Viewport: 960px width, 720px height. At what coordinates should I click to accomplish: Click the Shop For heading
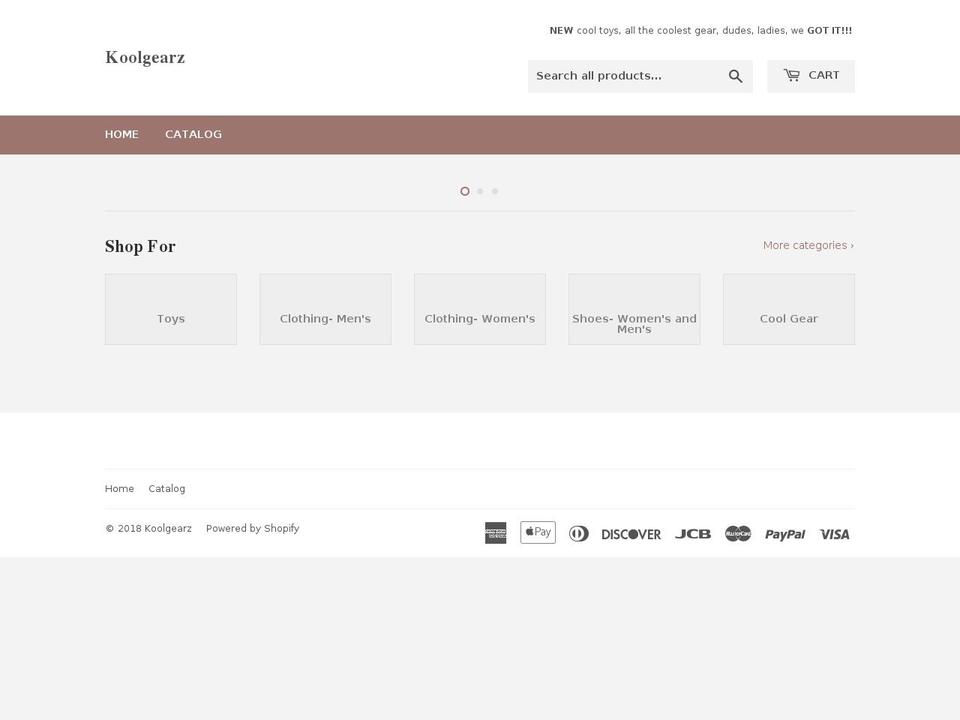[140, 246]
